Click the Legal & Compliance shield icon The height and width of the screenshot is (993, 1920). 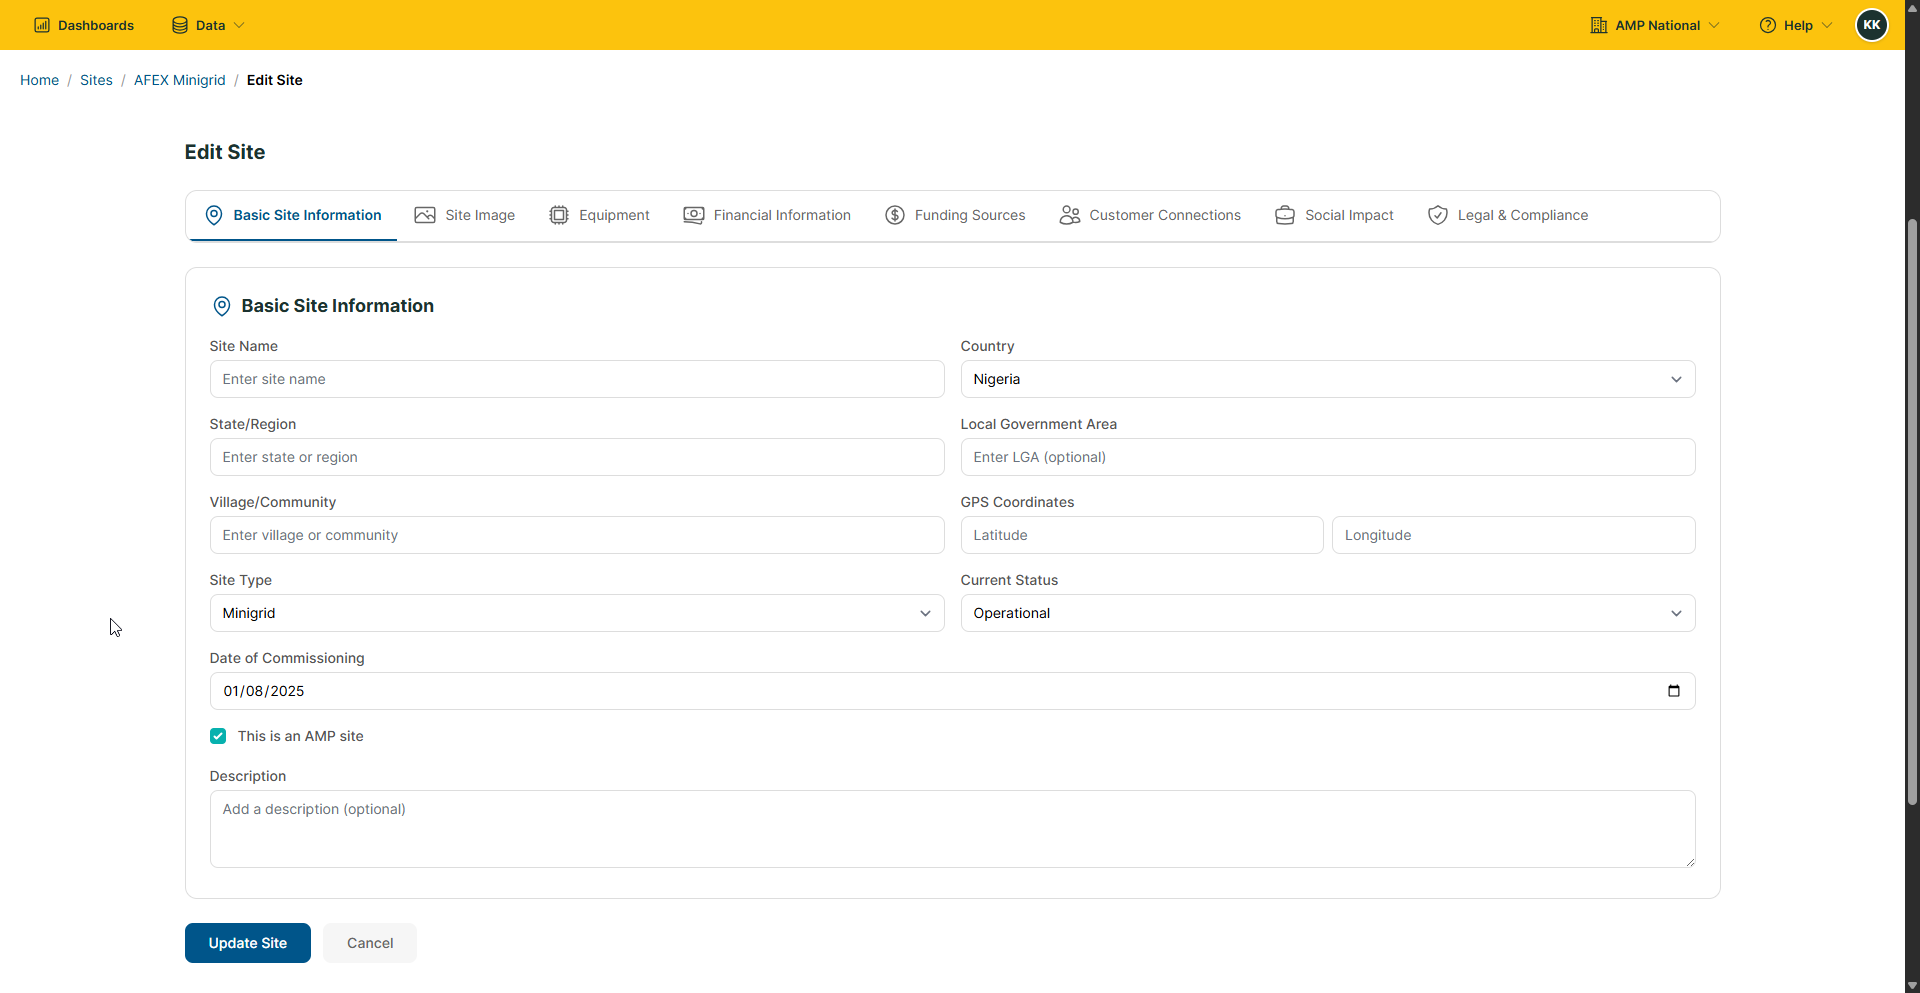(x=1438, y=215)
